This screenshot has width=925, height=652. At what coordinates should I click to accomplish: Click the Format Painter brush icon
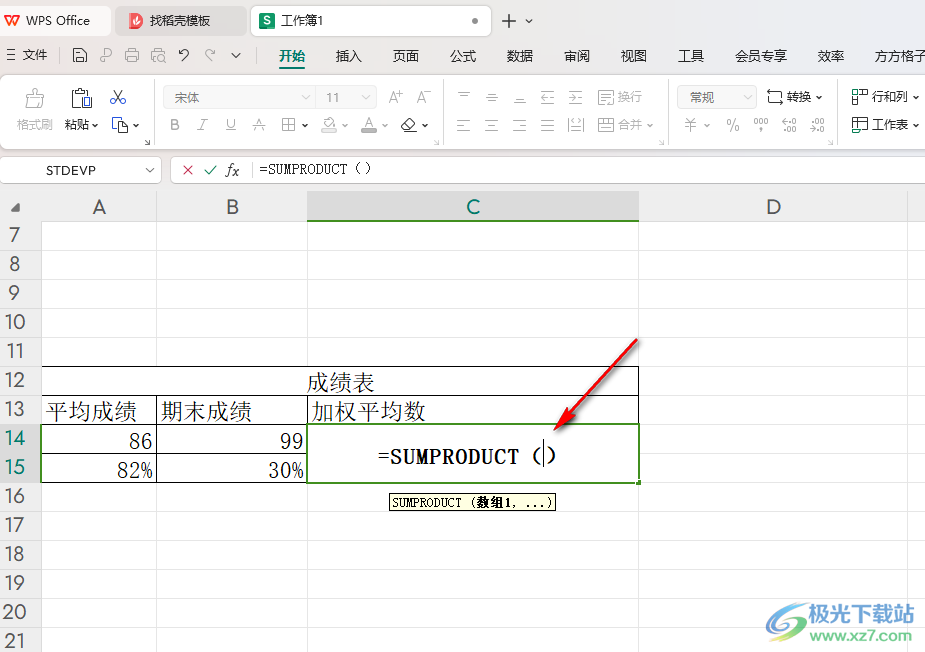[x=34, y=98]
